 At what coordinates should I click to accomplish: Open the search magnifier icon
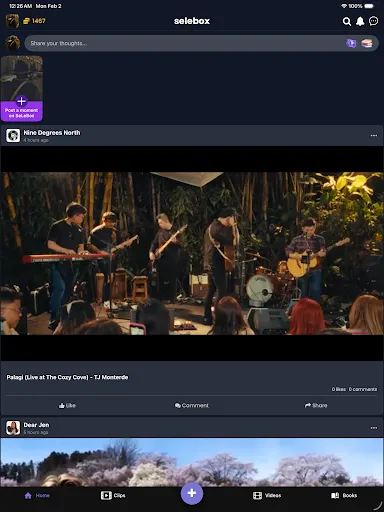click(347, 22)
